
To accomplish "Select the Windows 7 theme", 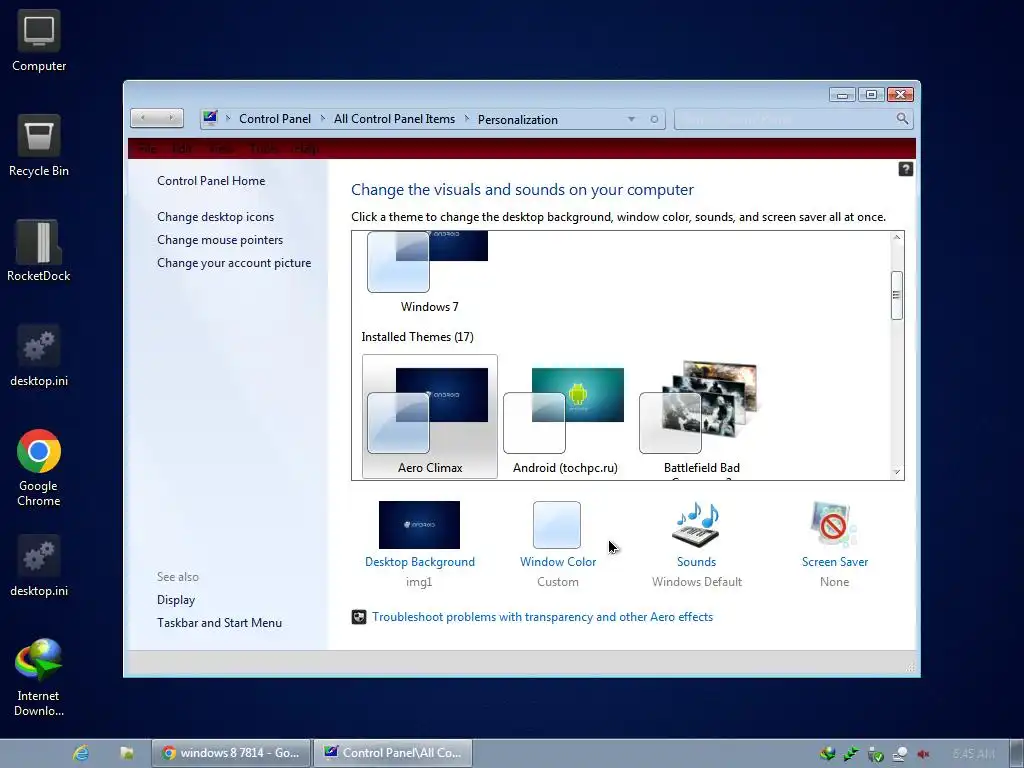I will (429, 272).
